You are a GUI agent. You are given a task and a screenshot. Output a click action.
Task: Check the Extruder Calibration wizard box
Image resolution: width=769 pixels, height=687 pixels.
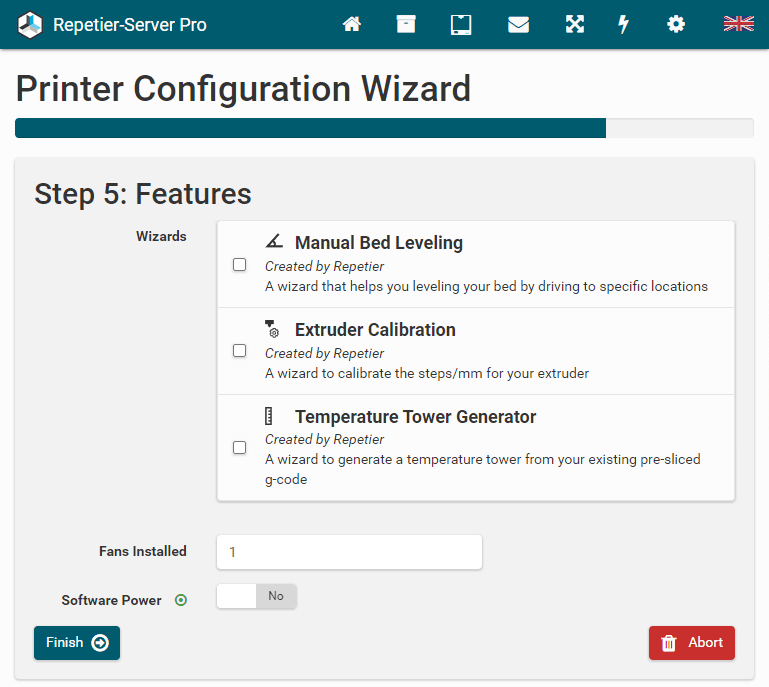[240, 351]
